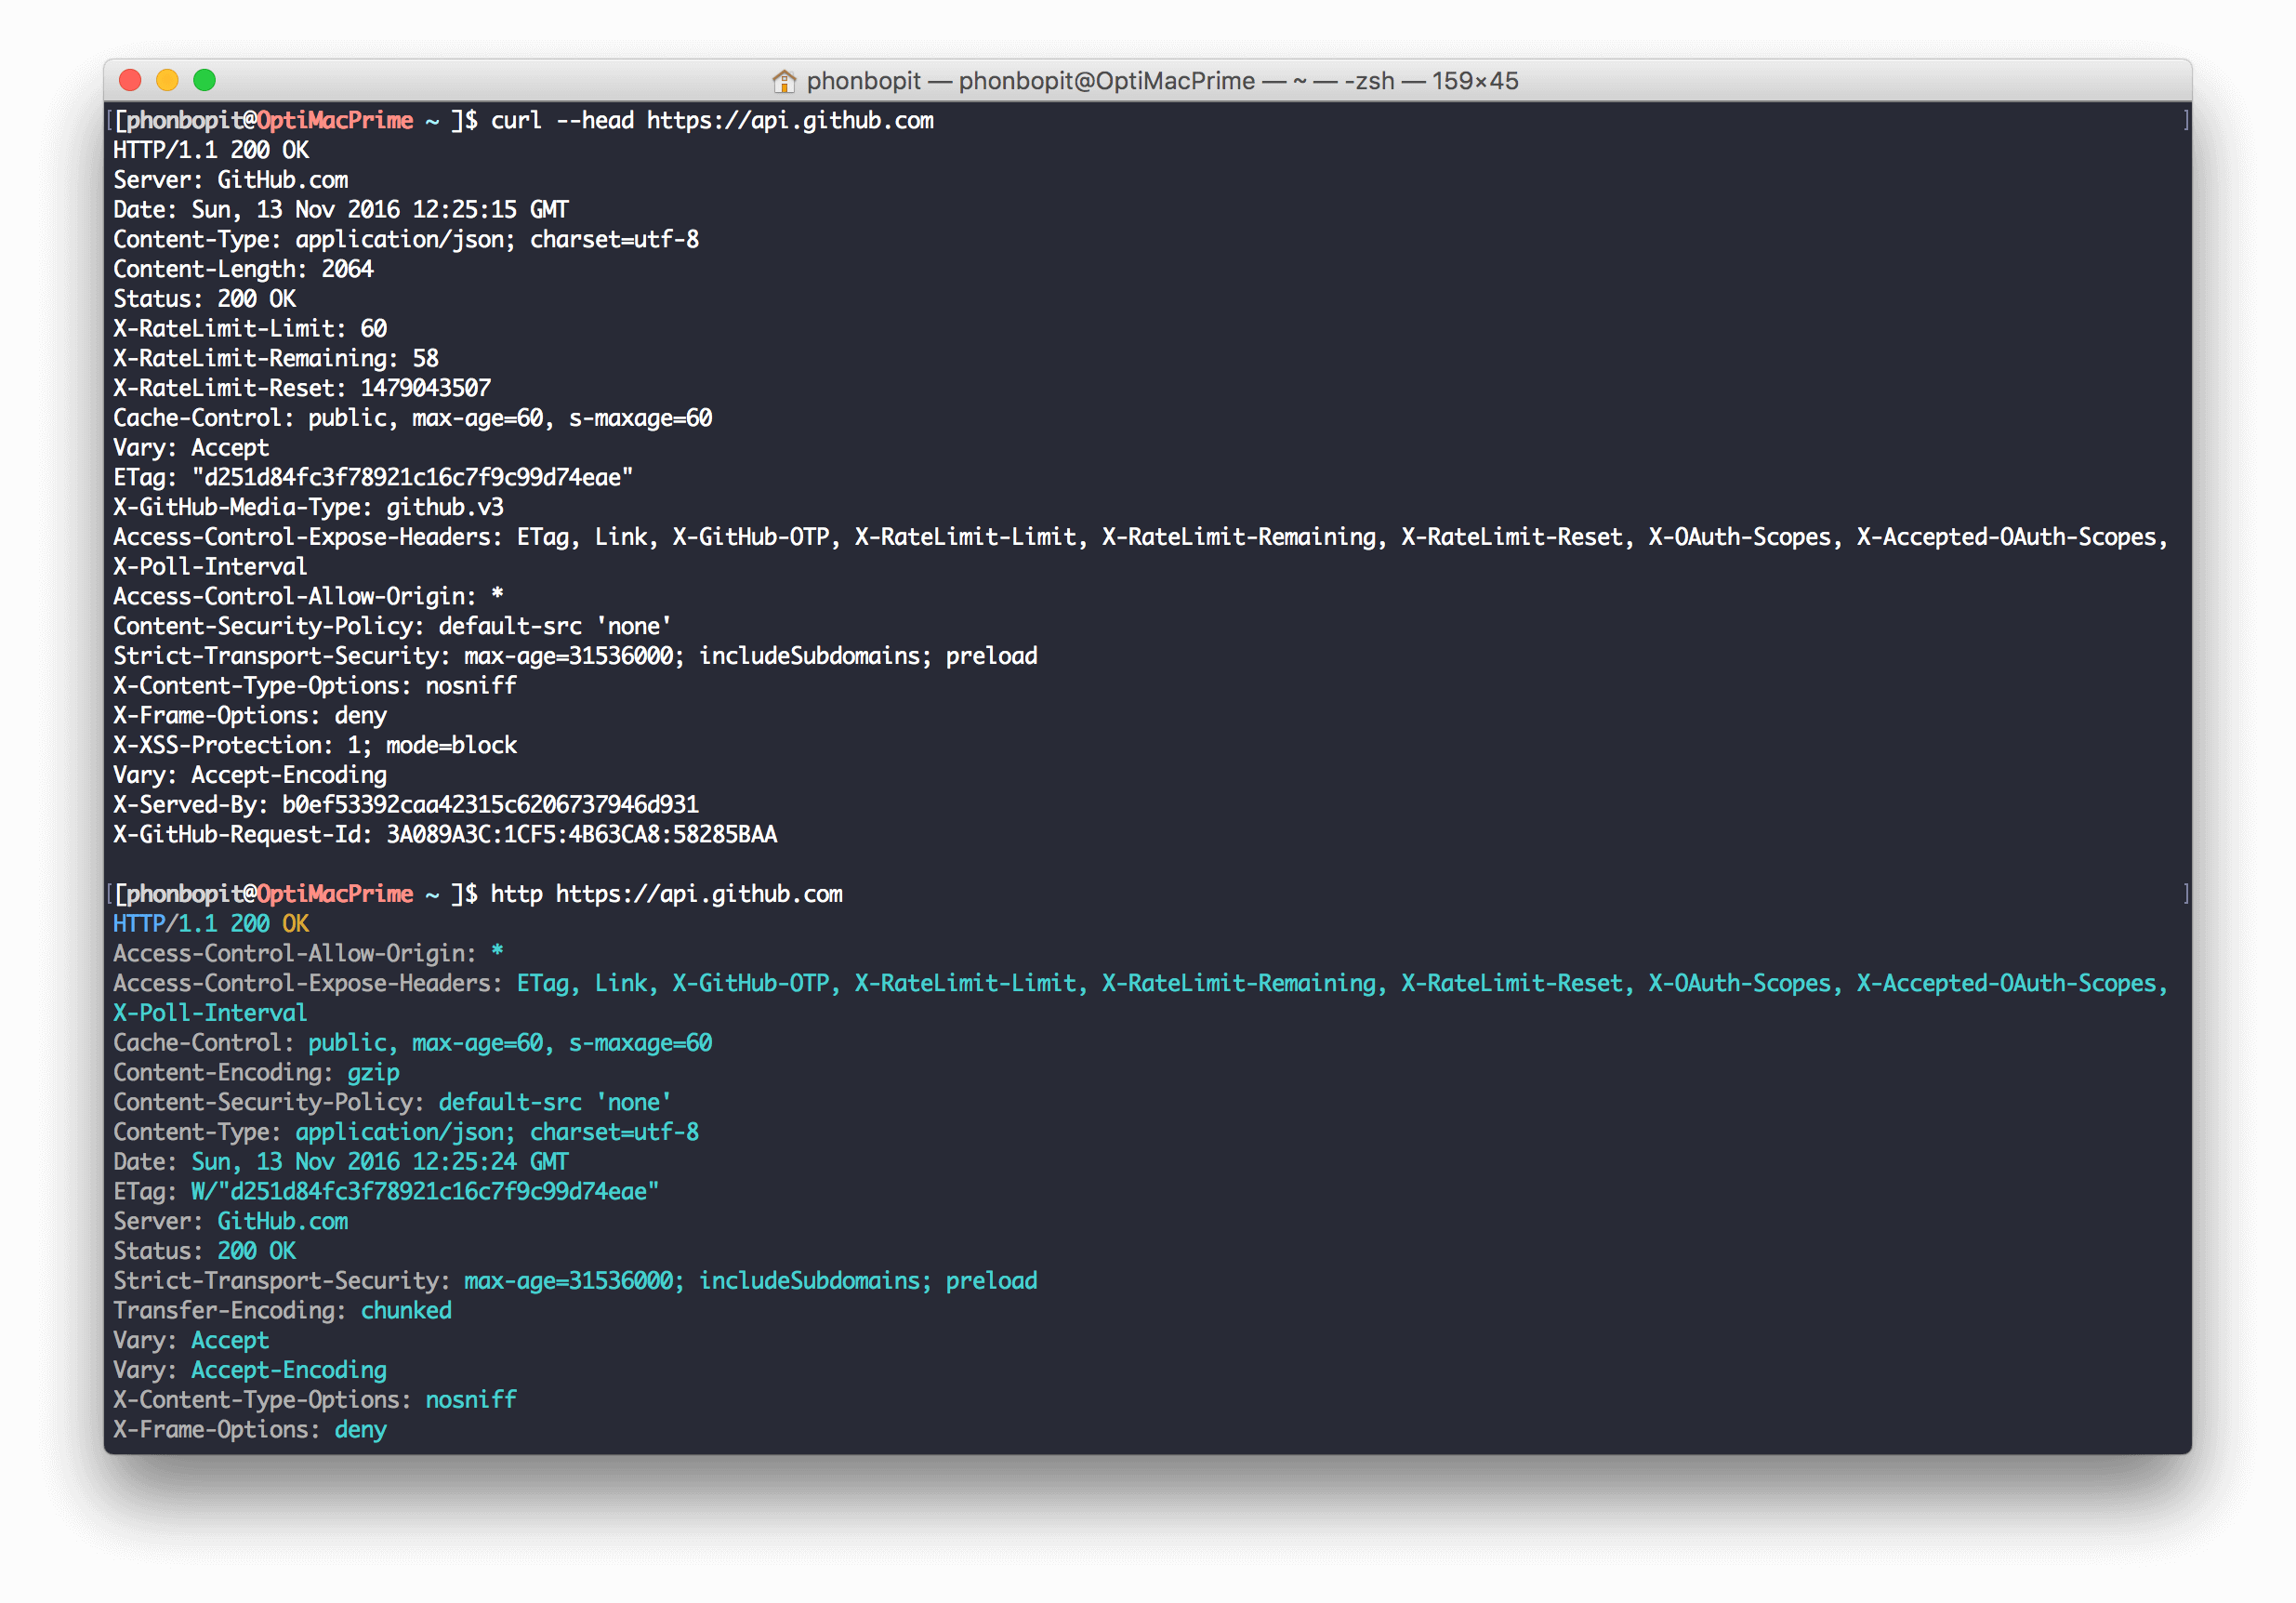2296x1603 pixels.
Task: Click the yellow minimize window button
Action: pyautogui.click(x=167, y=80)
